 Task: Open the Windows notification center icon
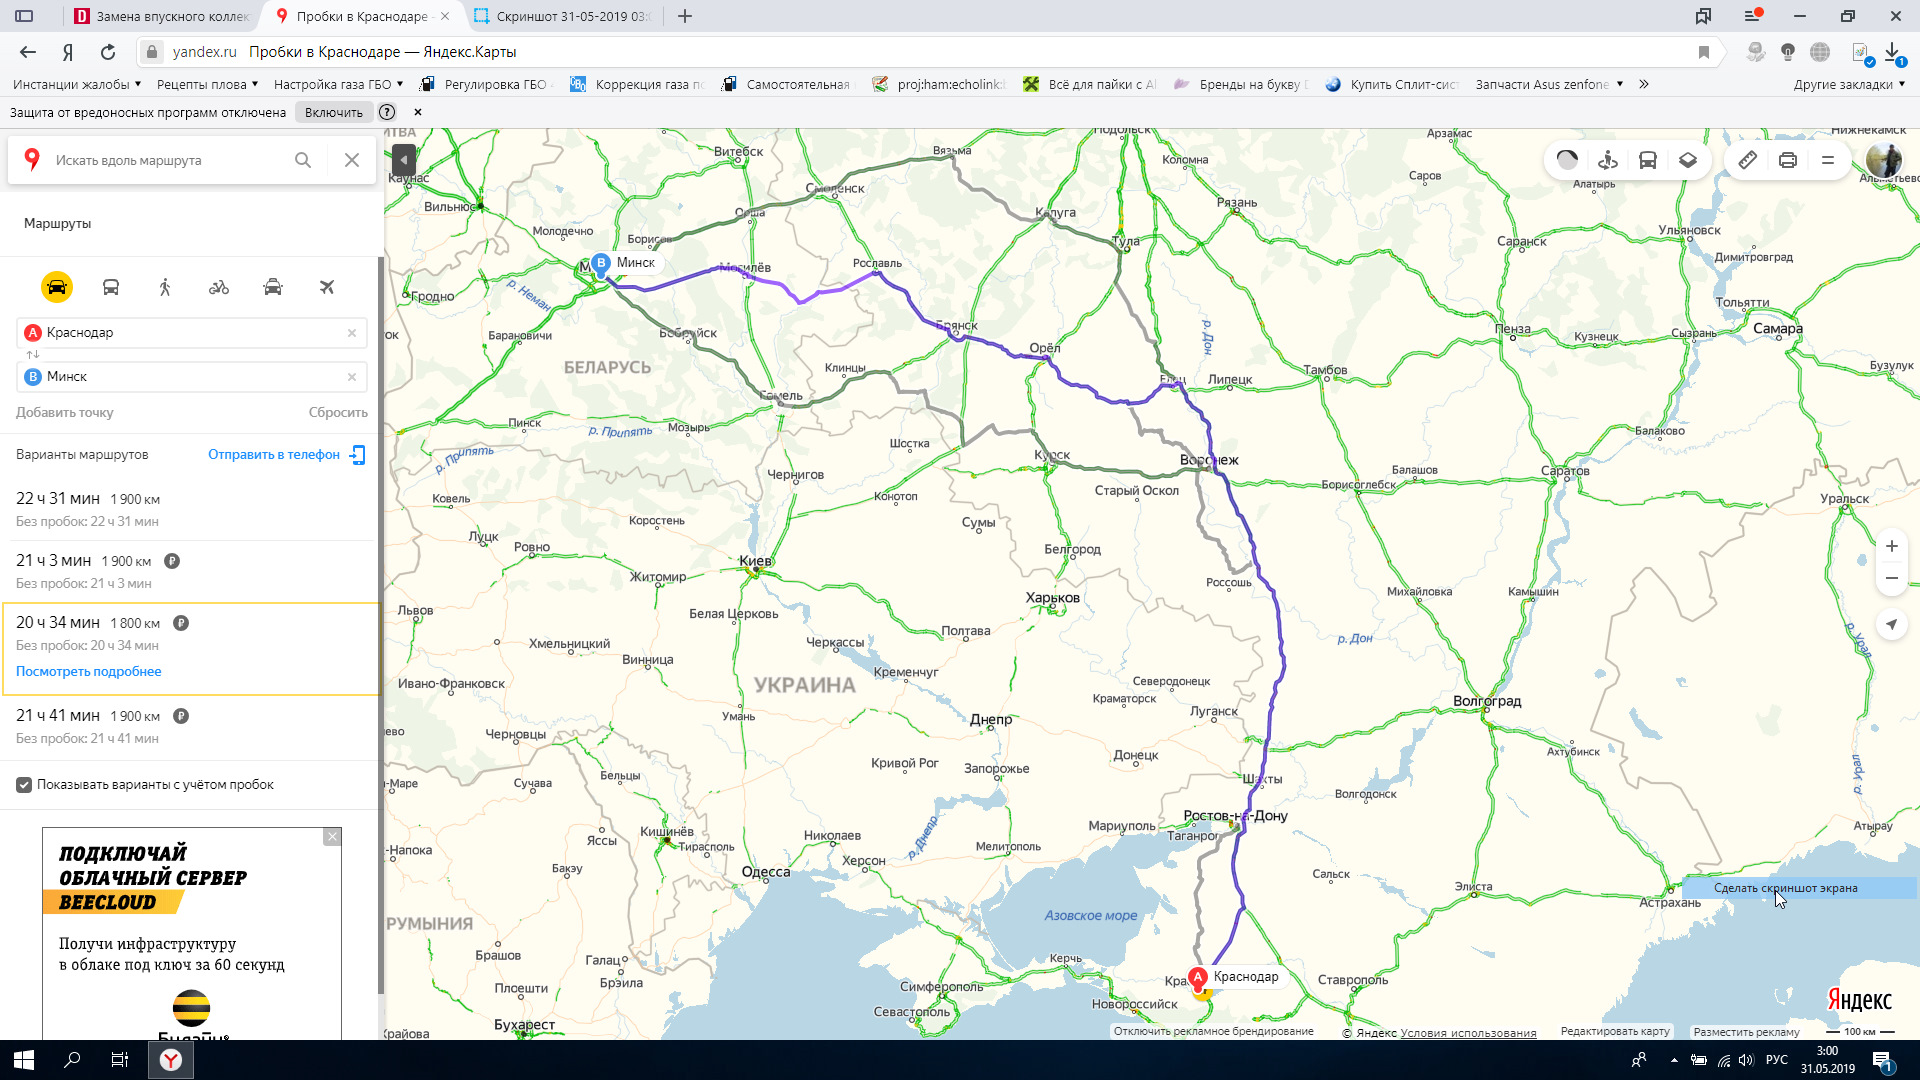(1882, 1060)
